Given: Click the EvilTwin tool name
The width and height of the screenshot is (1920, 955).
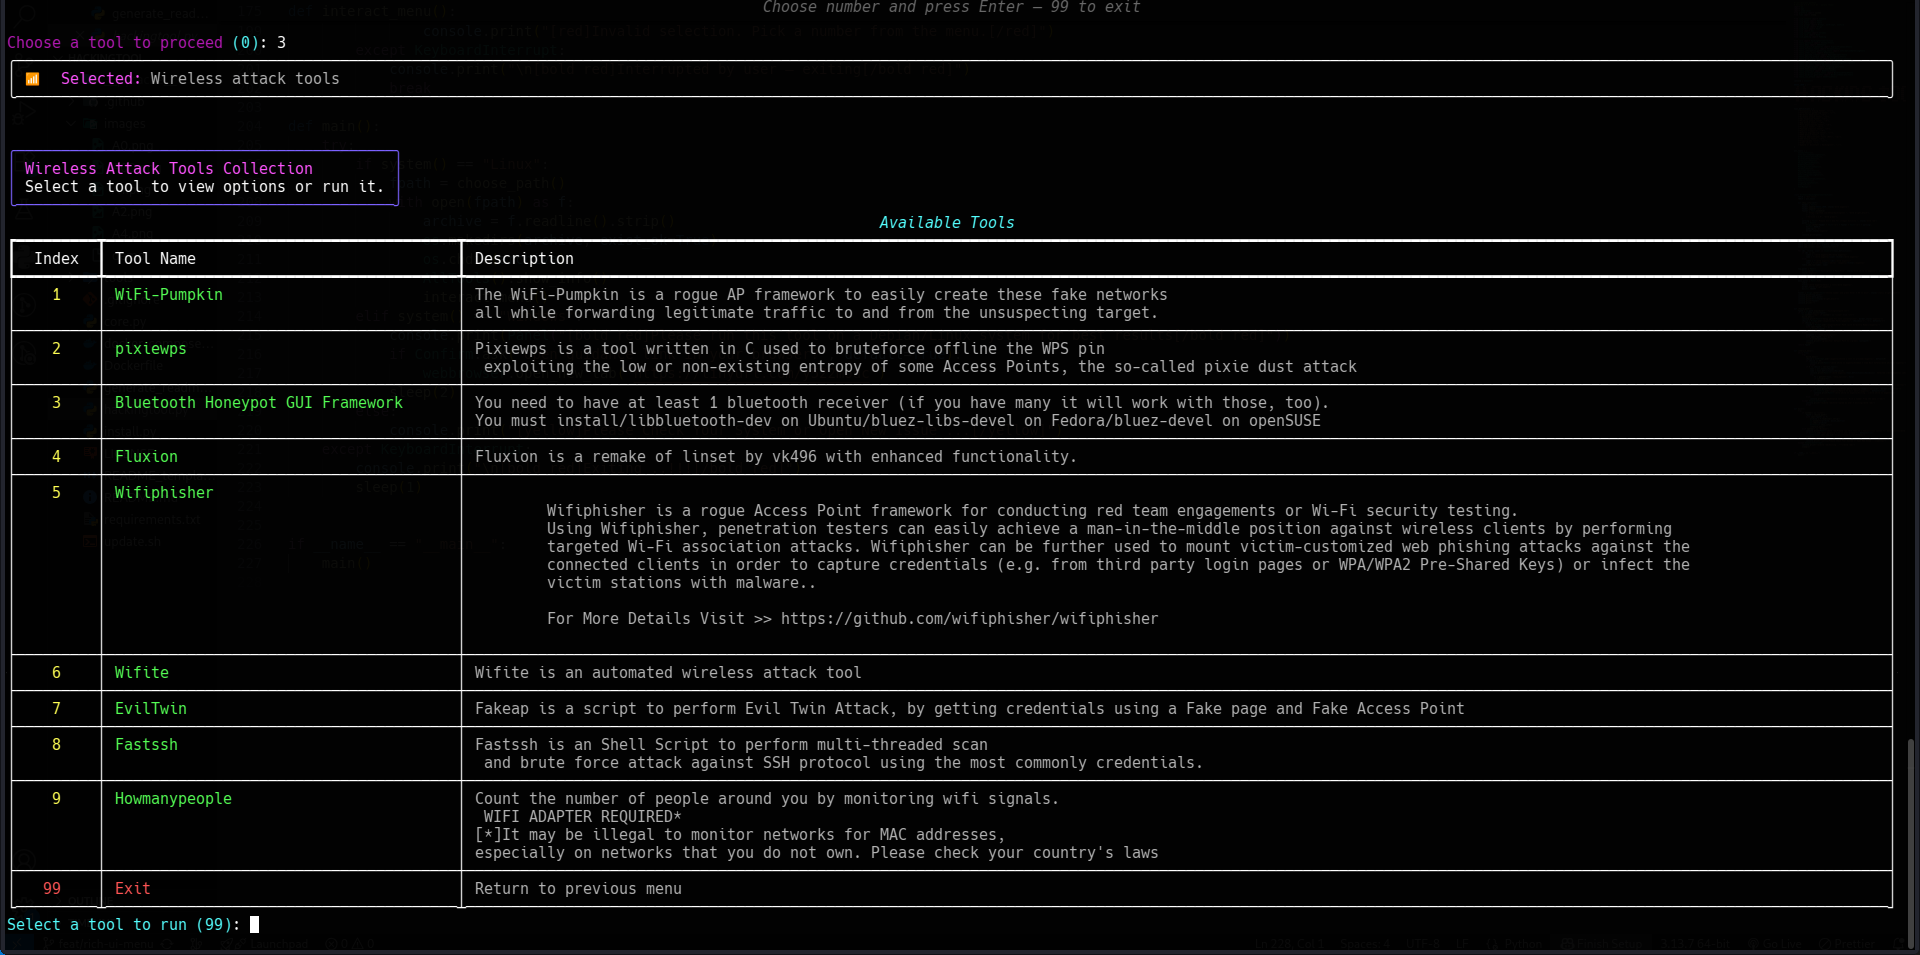Looking at the screenshot, I should 150,709.
